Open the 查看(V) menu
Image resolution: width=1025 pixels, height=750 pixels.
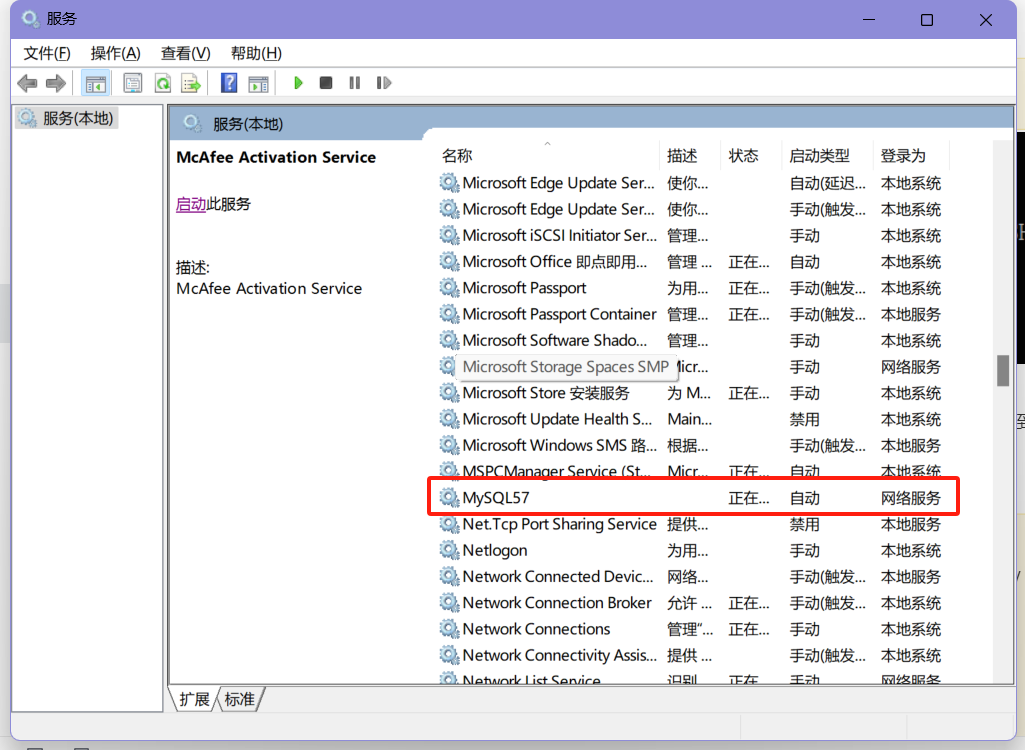point(185,53)
